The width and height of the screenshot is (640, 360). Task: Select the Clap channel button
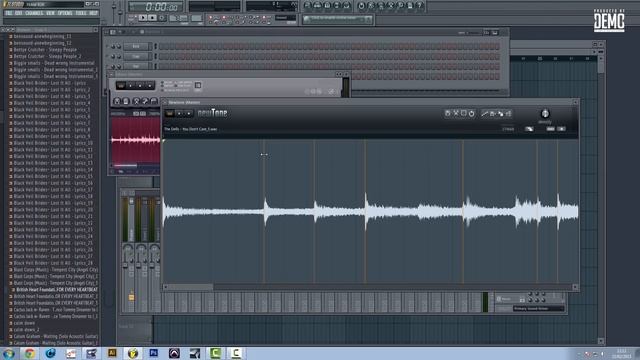point(136,56)
